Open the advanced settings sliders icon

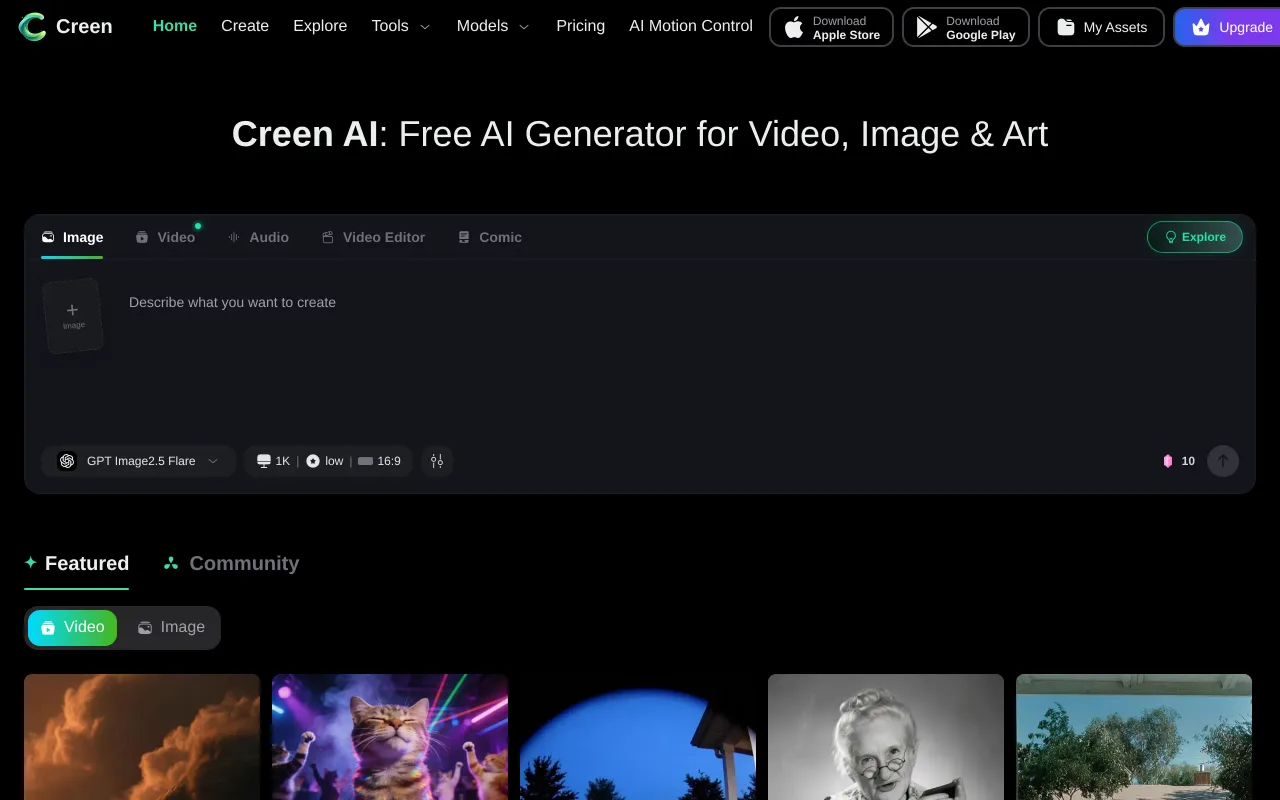pyautogui.click(x=437, y=461)
